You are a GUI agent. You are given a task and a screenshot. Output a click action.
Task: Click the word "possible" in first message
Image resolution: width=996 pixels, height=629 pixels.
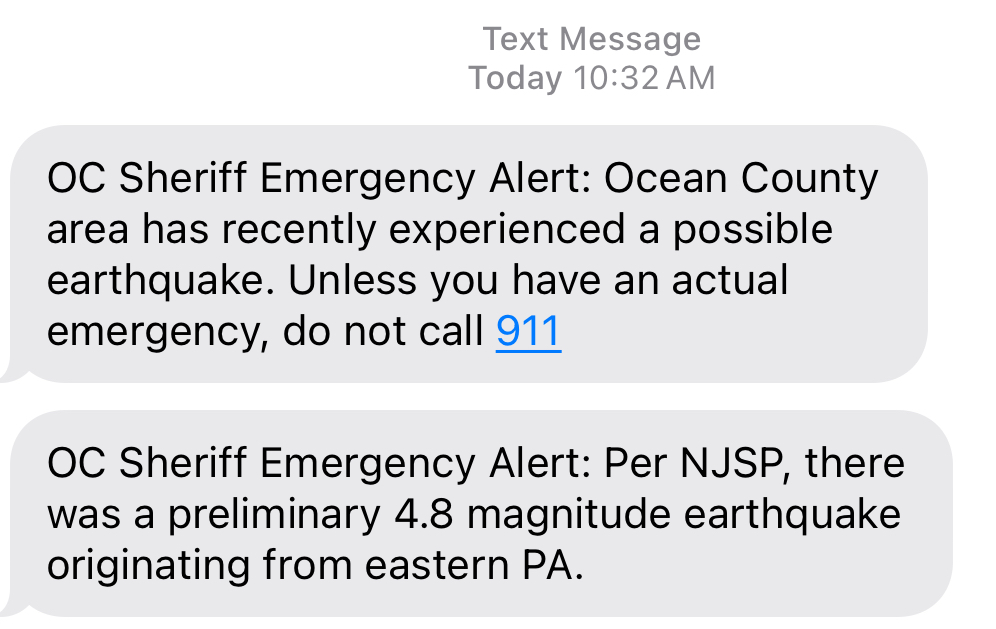click(x=752, y=230)
